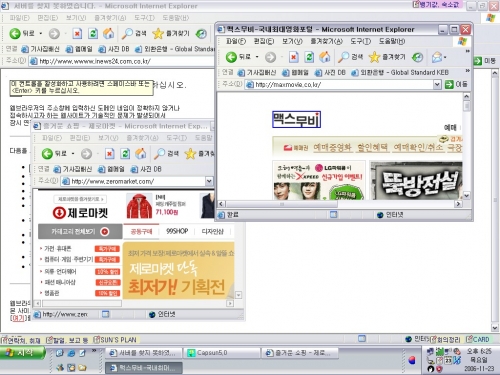Click the Search magnifier in the background inews24 window
This screenshot has height=375, width=500.
[x=127, y=33]
